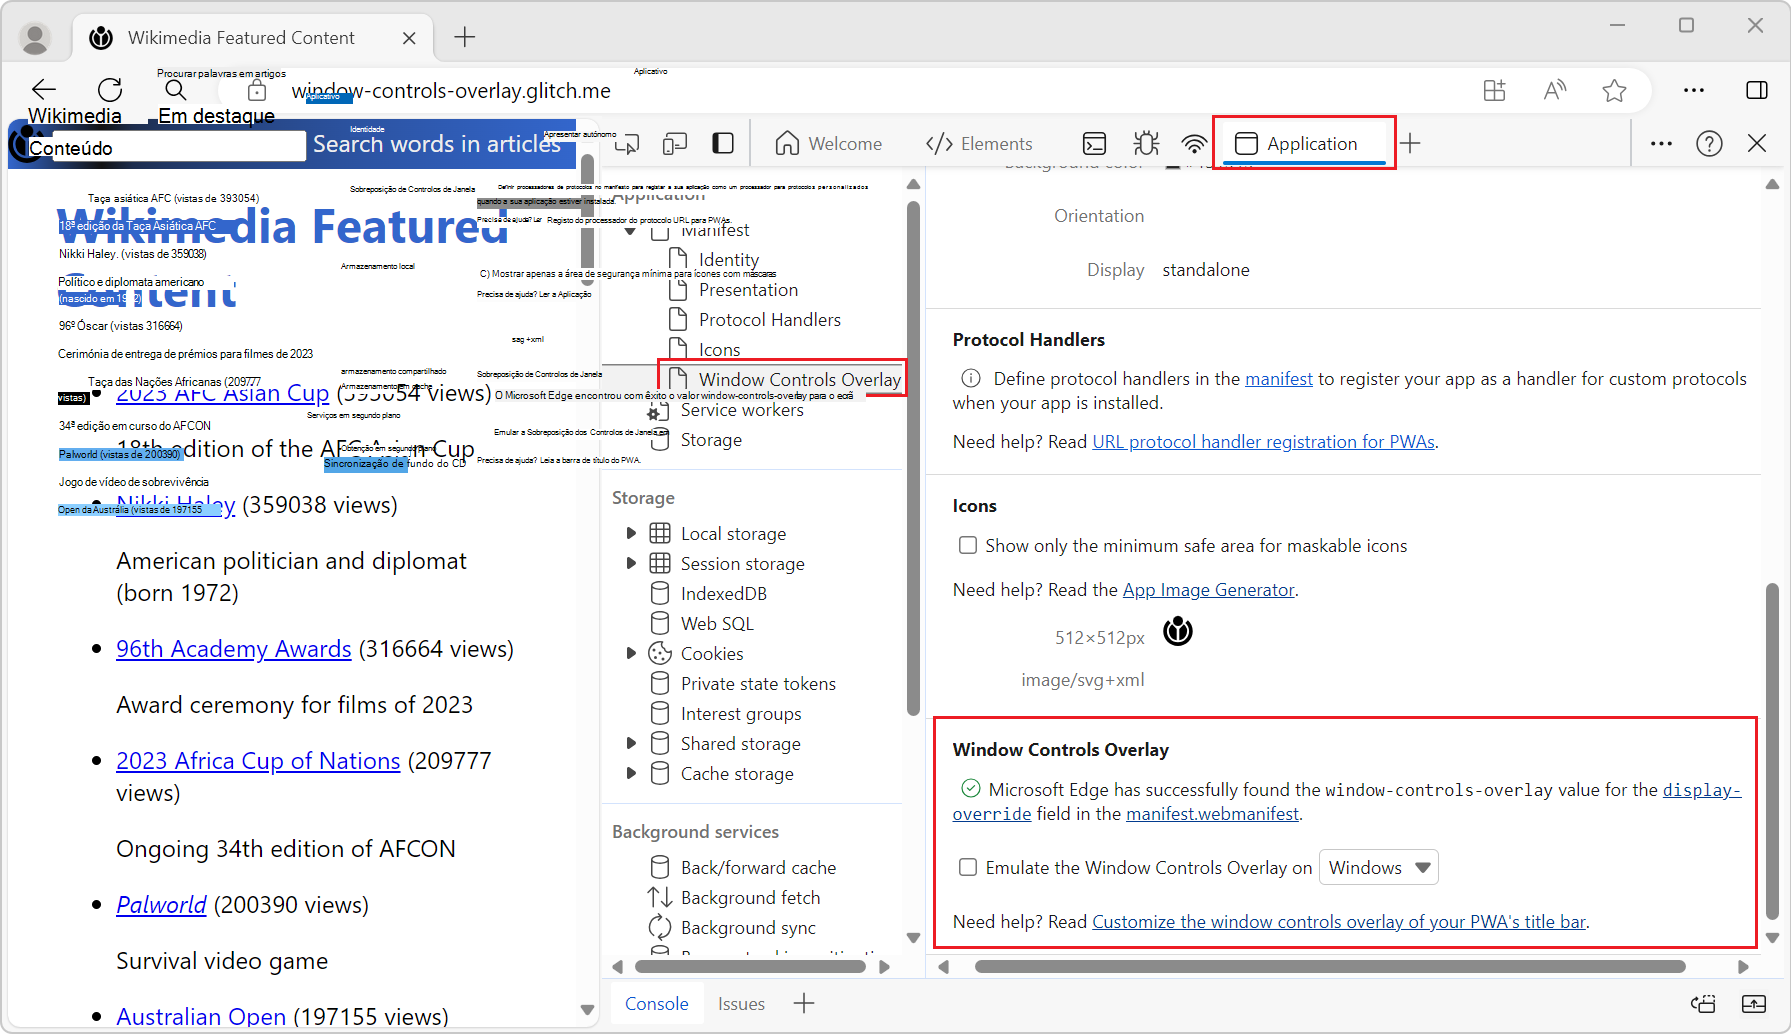Viewport: 1791px width, 1034px height.
Task: Open the Windows platform dropdown
Action: point(1379,867)
